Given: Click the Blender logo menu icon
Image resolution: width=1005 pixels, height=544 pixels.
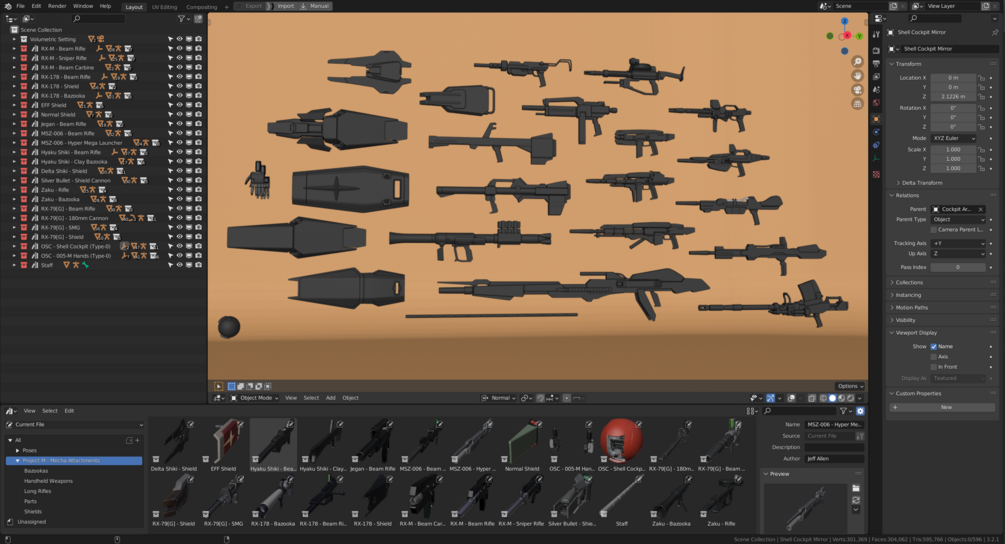Looking at the screenshot, I should (7, 6).
